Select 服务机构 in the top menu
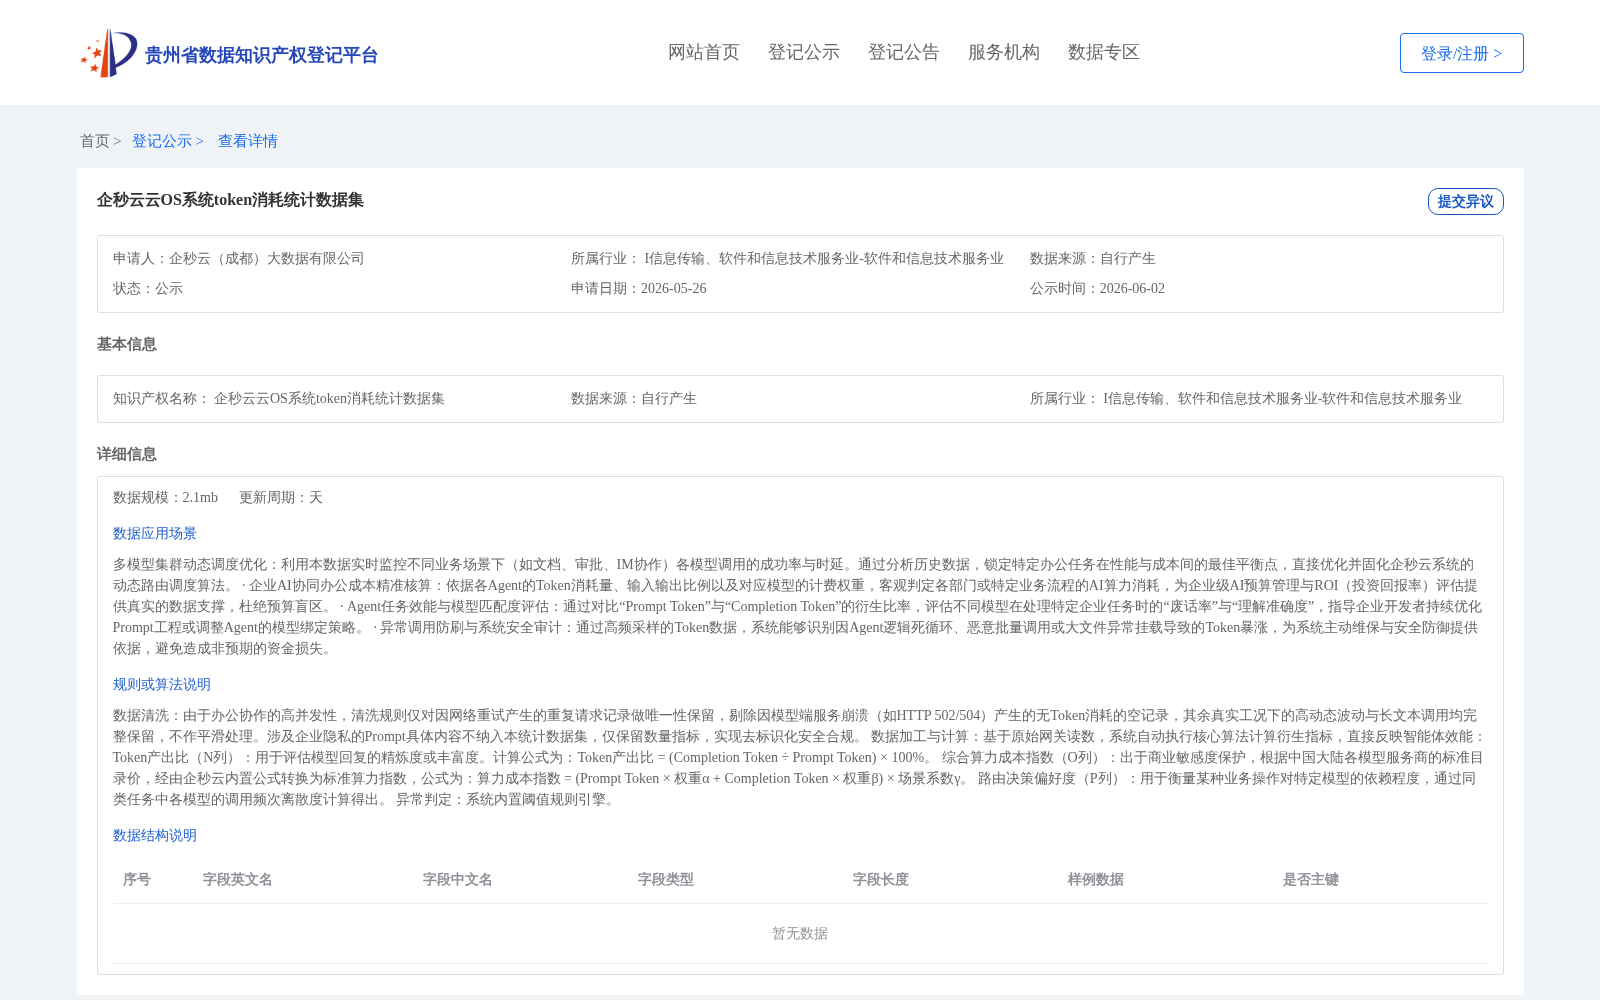 tap(1004, 52)
